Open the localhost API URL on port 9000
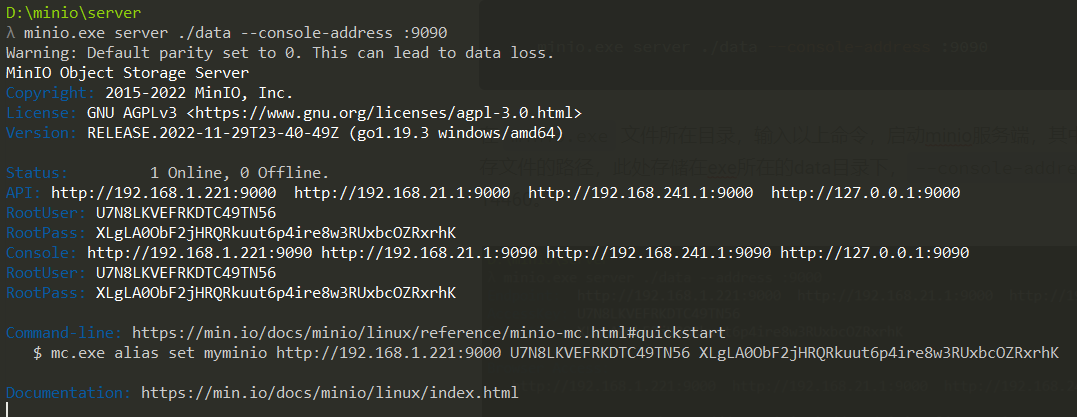Image resolution: width=1077 pixels, height=417 pixels. point(865,193)
